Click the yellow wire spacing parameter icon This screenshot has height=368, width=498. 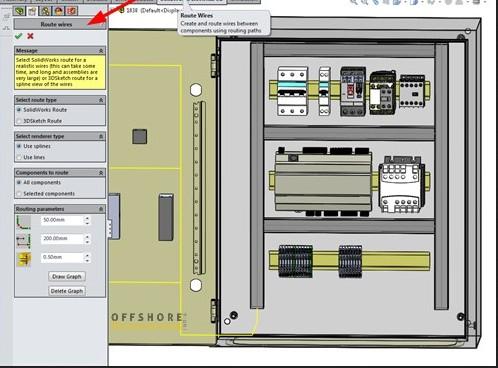(x=24, y=259)
